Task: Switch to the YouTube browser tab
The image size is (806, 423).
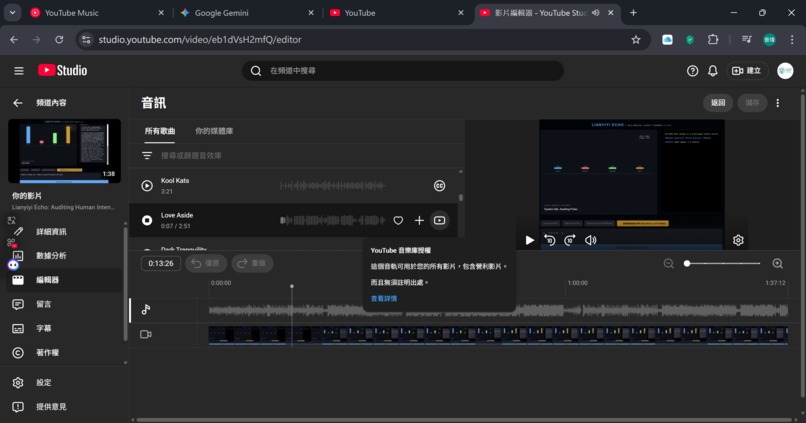Action: [397, 13]
